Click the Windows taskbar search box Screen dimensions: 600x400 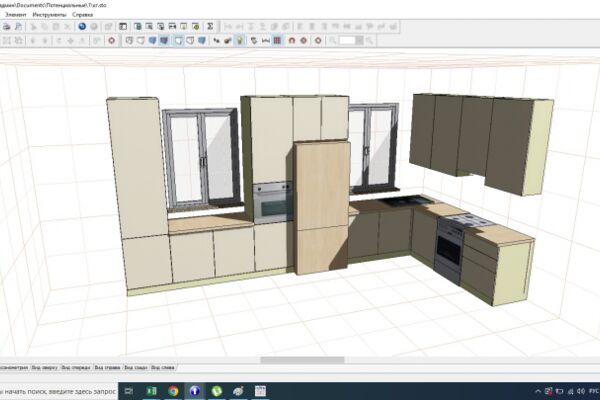pos(58,391)
